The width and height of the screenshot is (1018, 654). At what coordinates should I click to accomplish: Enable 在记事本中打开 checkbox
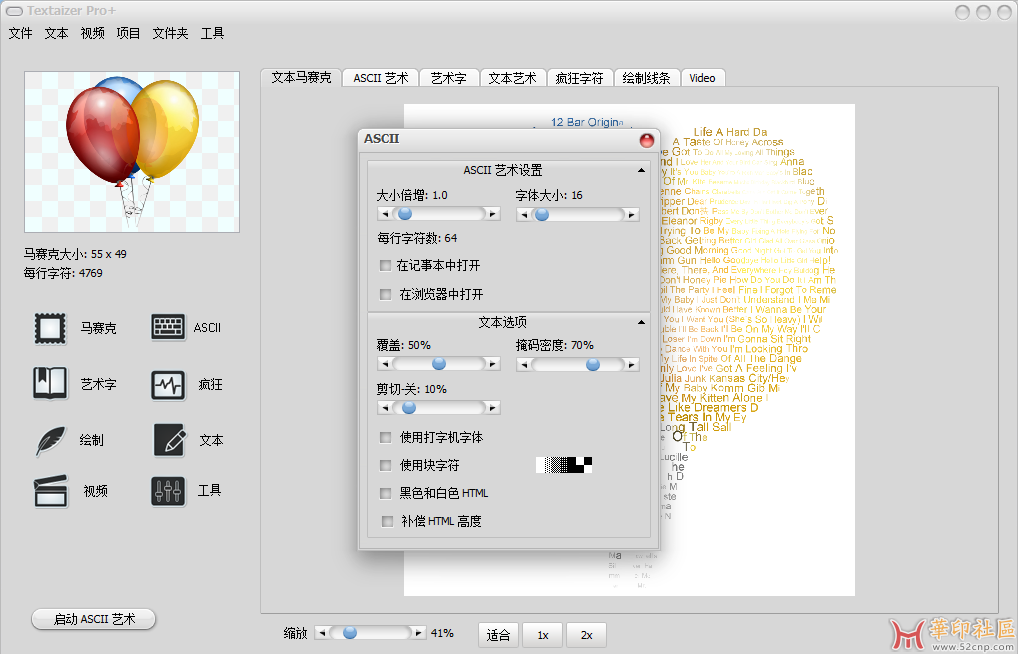click(x=386, y=266)
